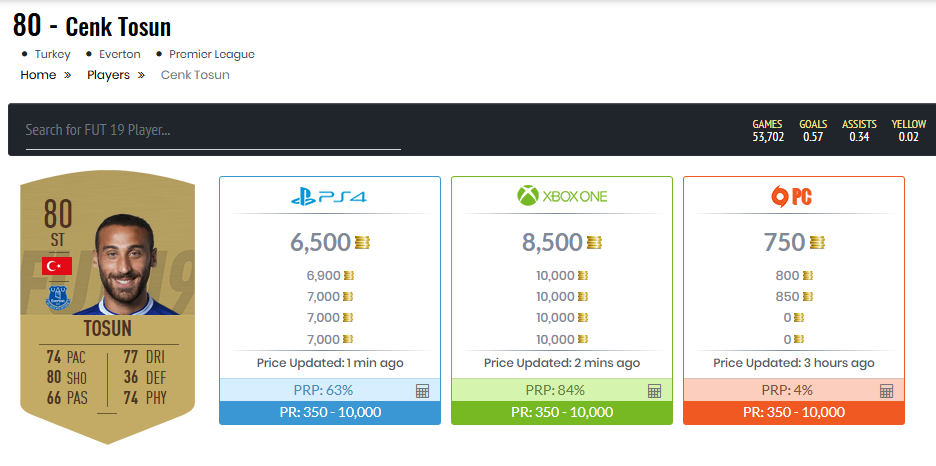The image size is (936, 466).
Task: Click the coin icon beside PS4 6,500 price
Action: pyautogui.click(x=362, y=242)
